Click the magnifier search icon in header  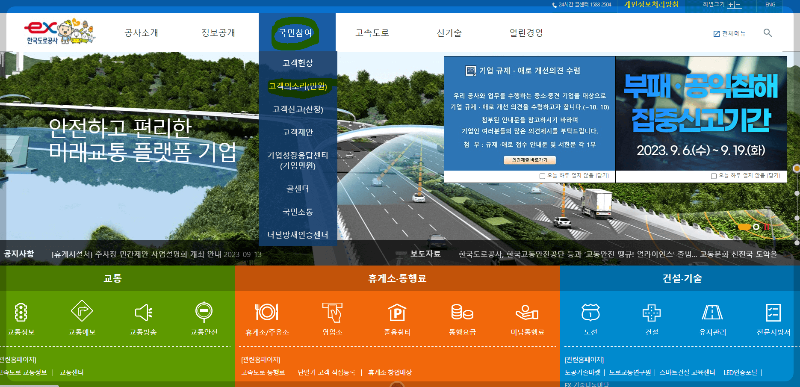[768, 33]
